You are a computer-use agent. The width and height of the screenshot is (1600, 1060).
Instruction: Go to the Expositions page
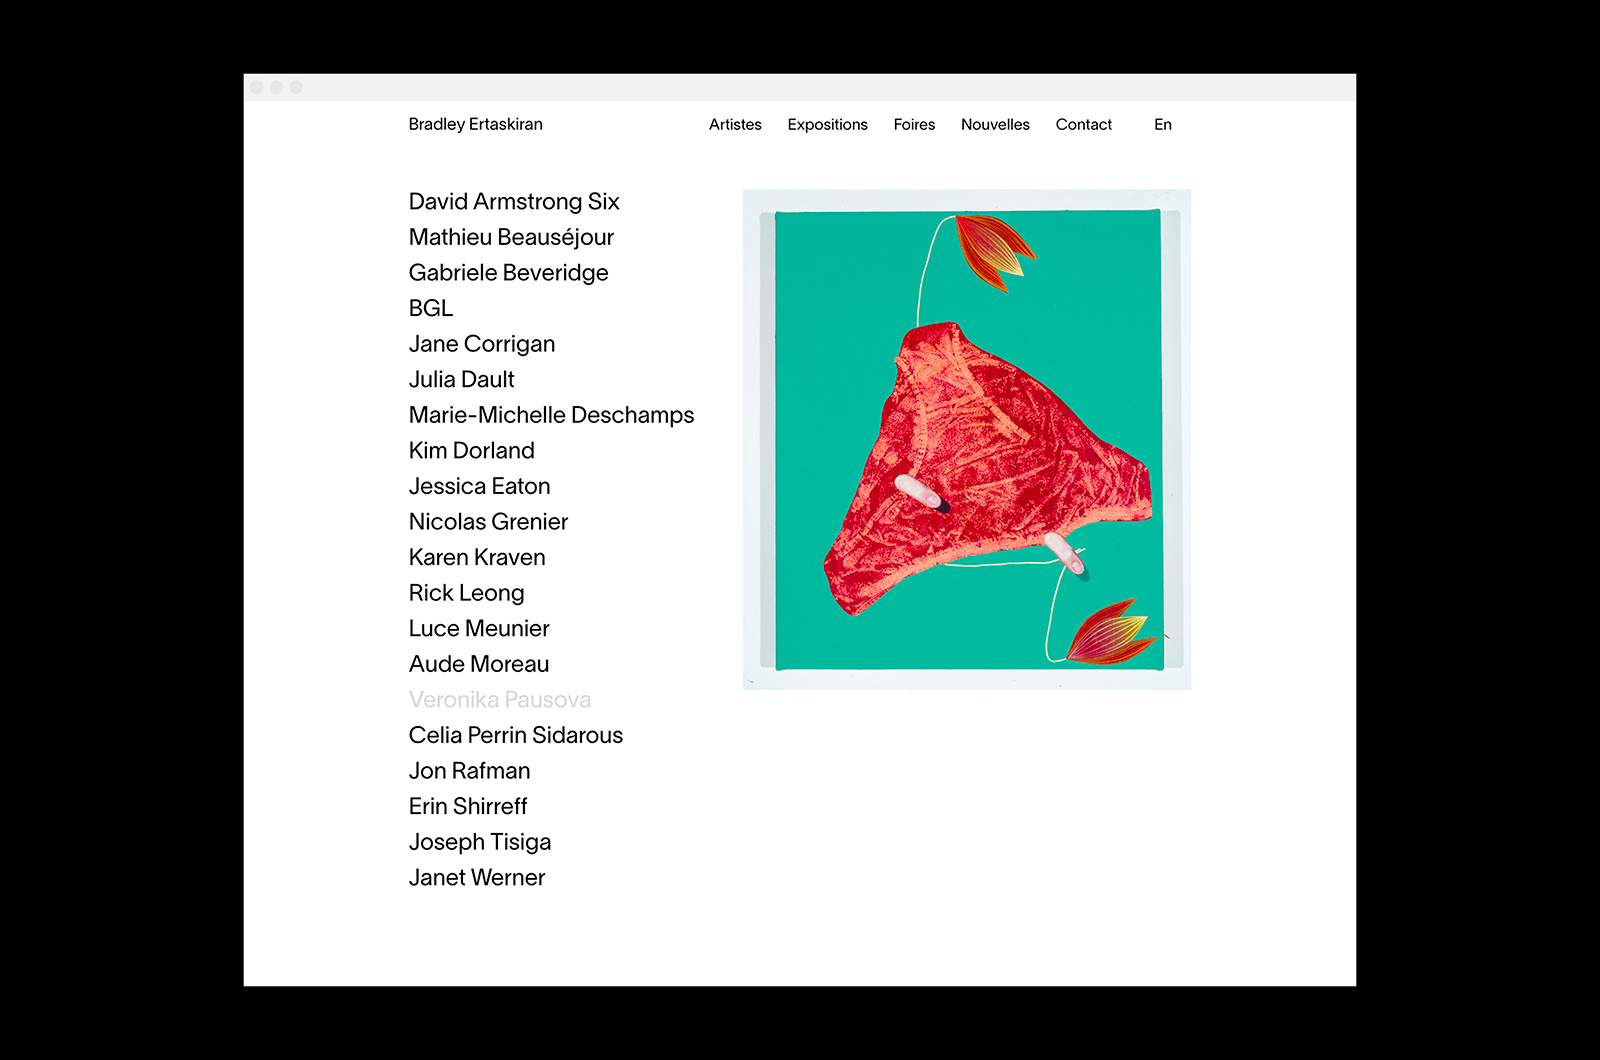pyautogui.click(x=827, y=124)
